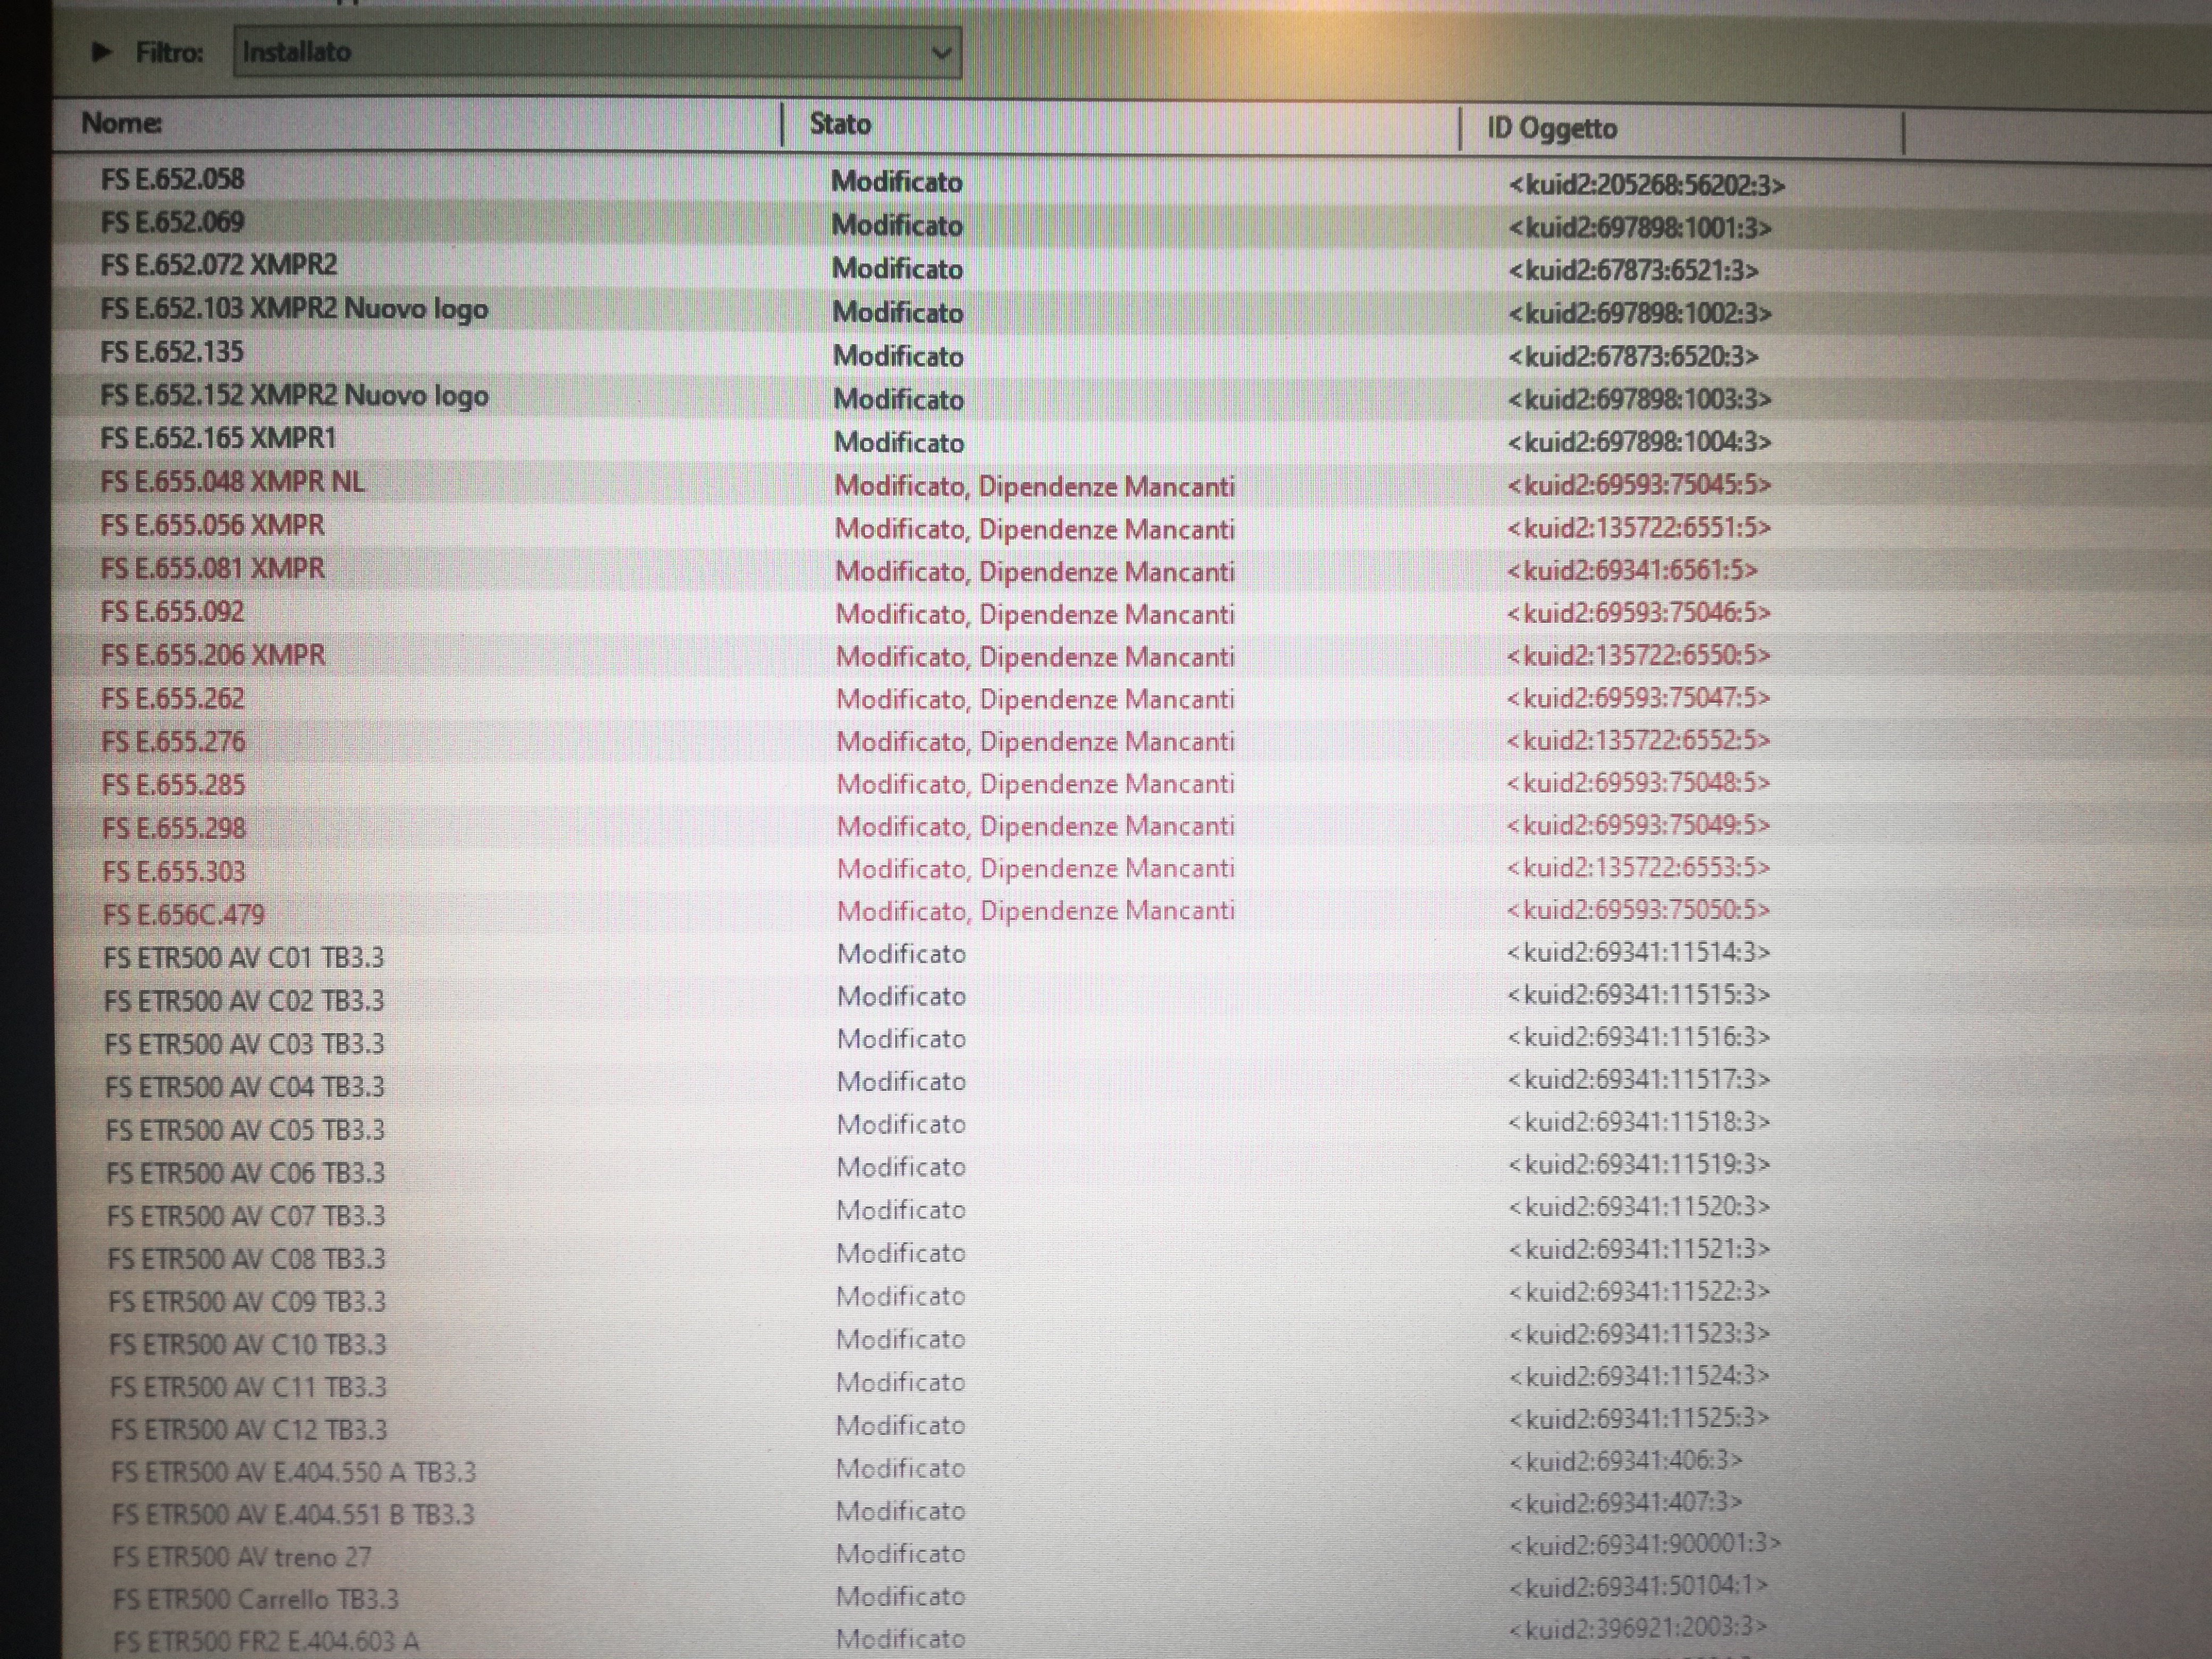Sort by the Stato column header

click(840, 124)
